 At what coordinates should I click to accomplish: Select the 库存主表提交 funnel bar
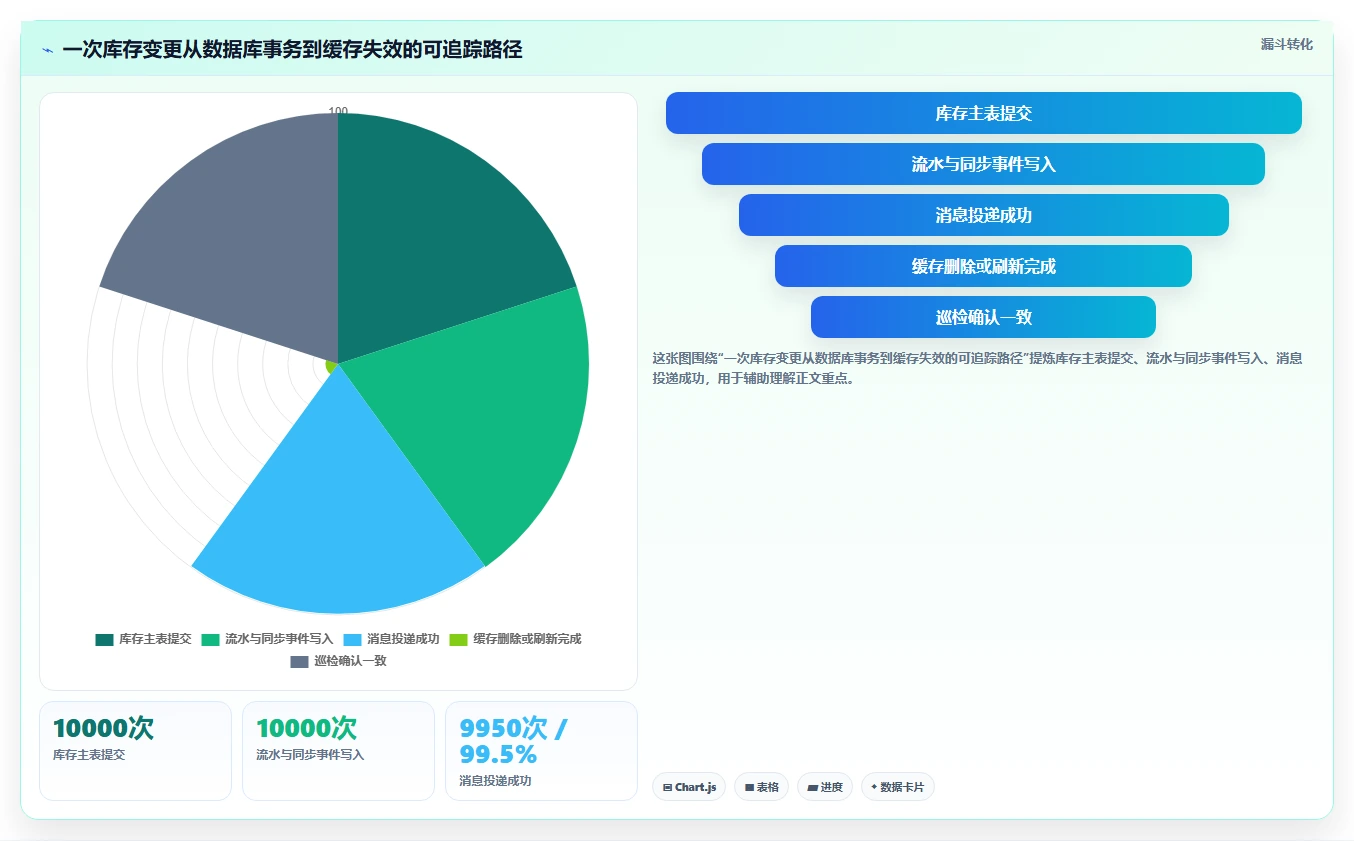coord(984,113)
